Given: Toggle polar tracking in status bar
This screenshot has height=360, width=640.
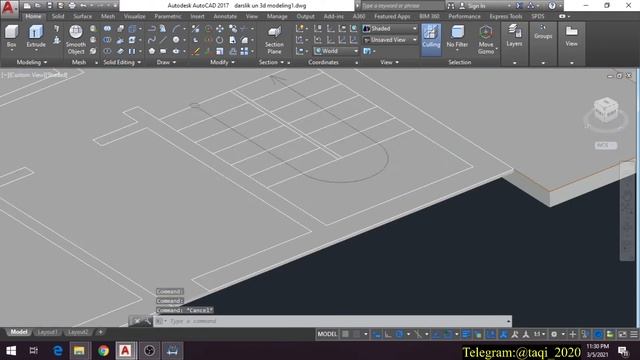Looking at the screenshot, I should (x=399, y=334).
